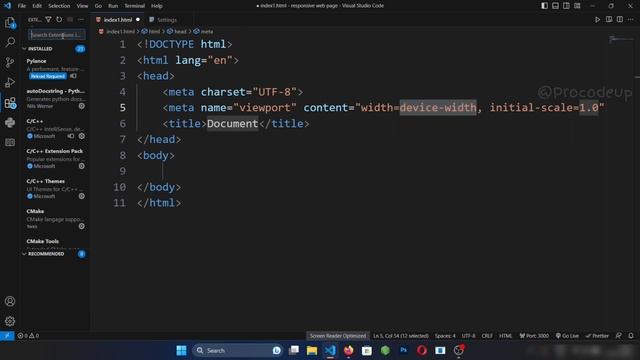Refresh the extensions list
Viewport: 640px width, 360px height.
point(59,20)
